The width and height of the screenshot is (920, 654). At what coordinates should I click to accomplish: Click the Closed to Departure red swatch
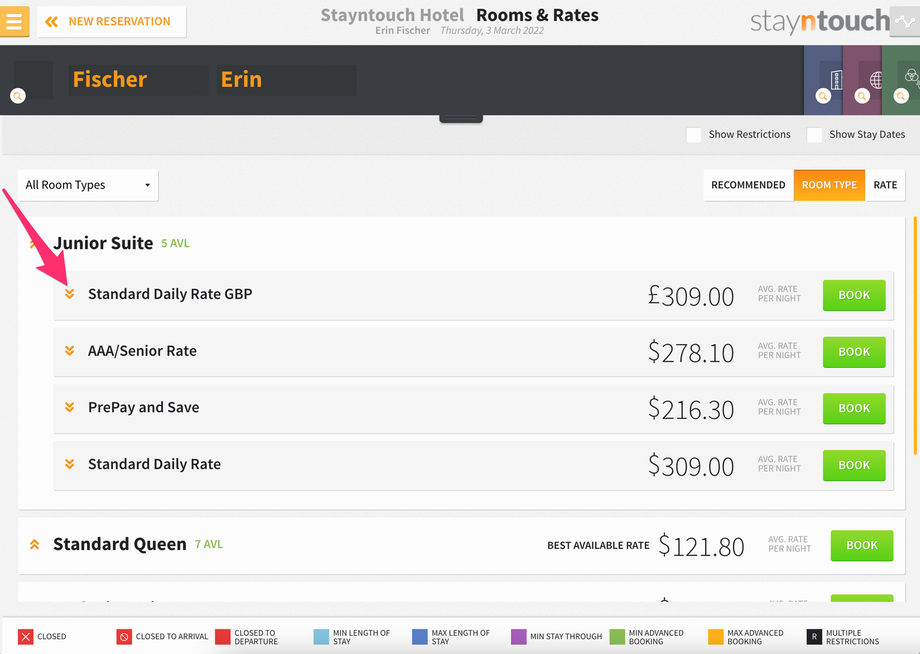point(222,637)
